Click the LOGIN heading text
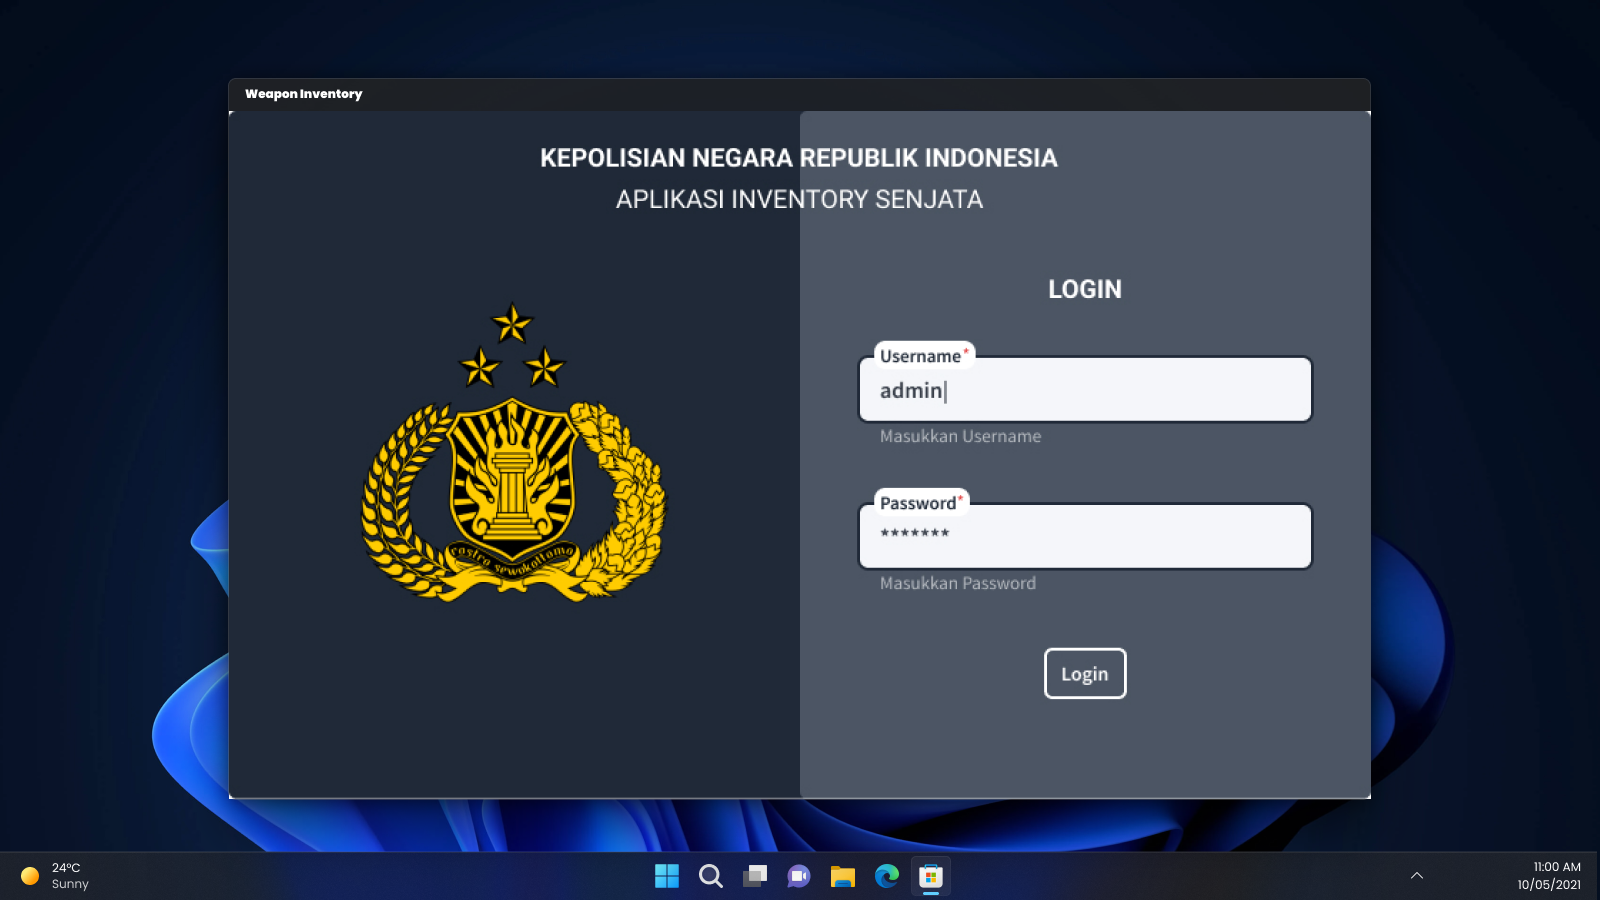 1085,289
